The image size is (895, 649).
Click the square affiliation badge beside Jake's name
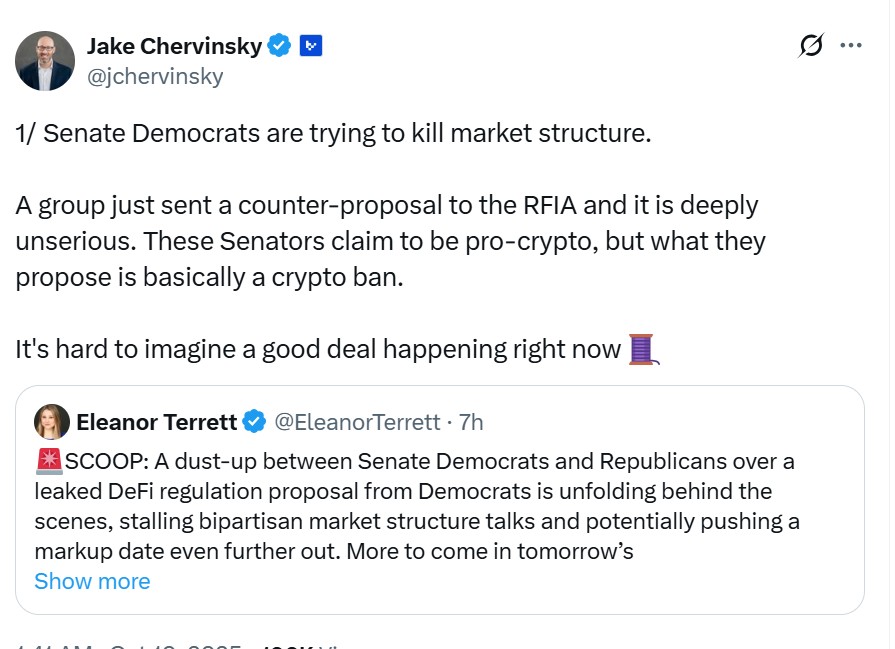[311, 45]
